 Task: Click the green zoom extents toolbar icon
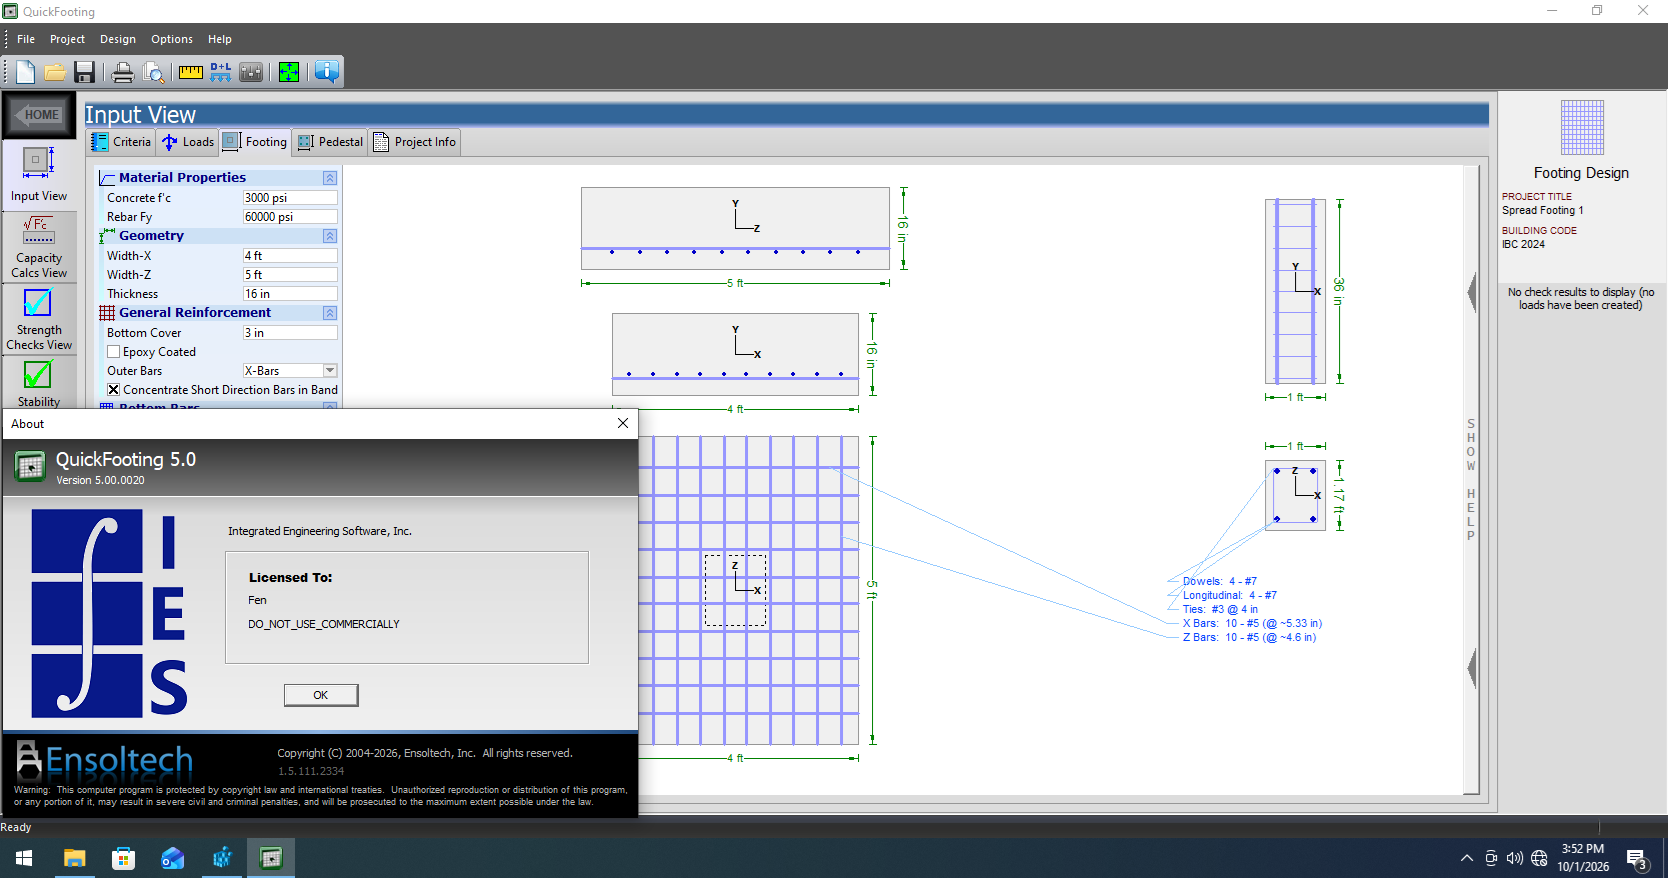click(x=289, y=72)
